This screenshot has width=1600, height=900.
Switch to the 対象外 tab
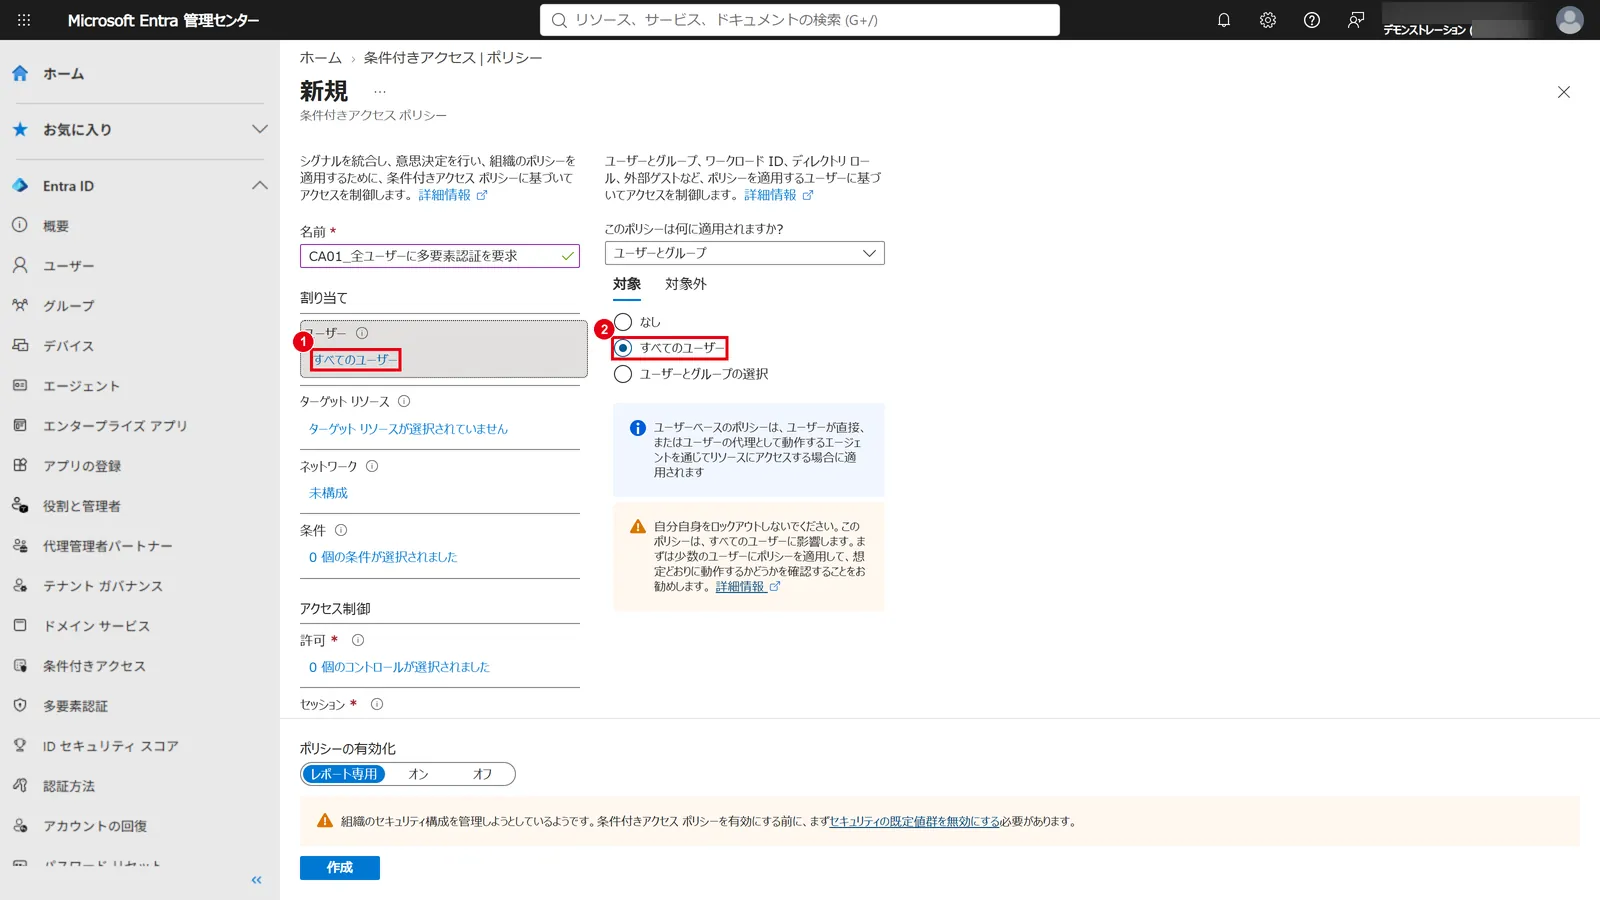686,284
